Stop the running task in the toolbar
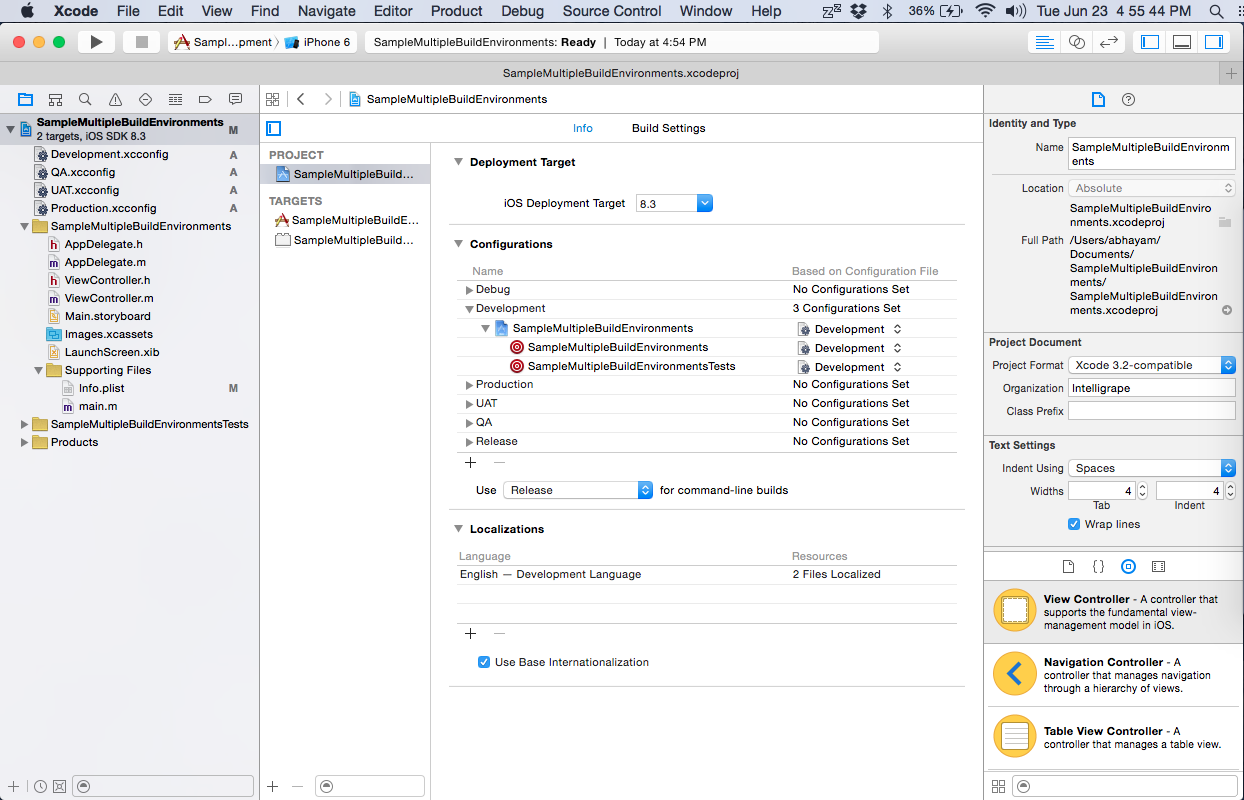 pos(141,42)
